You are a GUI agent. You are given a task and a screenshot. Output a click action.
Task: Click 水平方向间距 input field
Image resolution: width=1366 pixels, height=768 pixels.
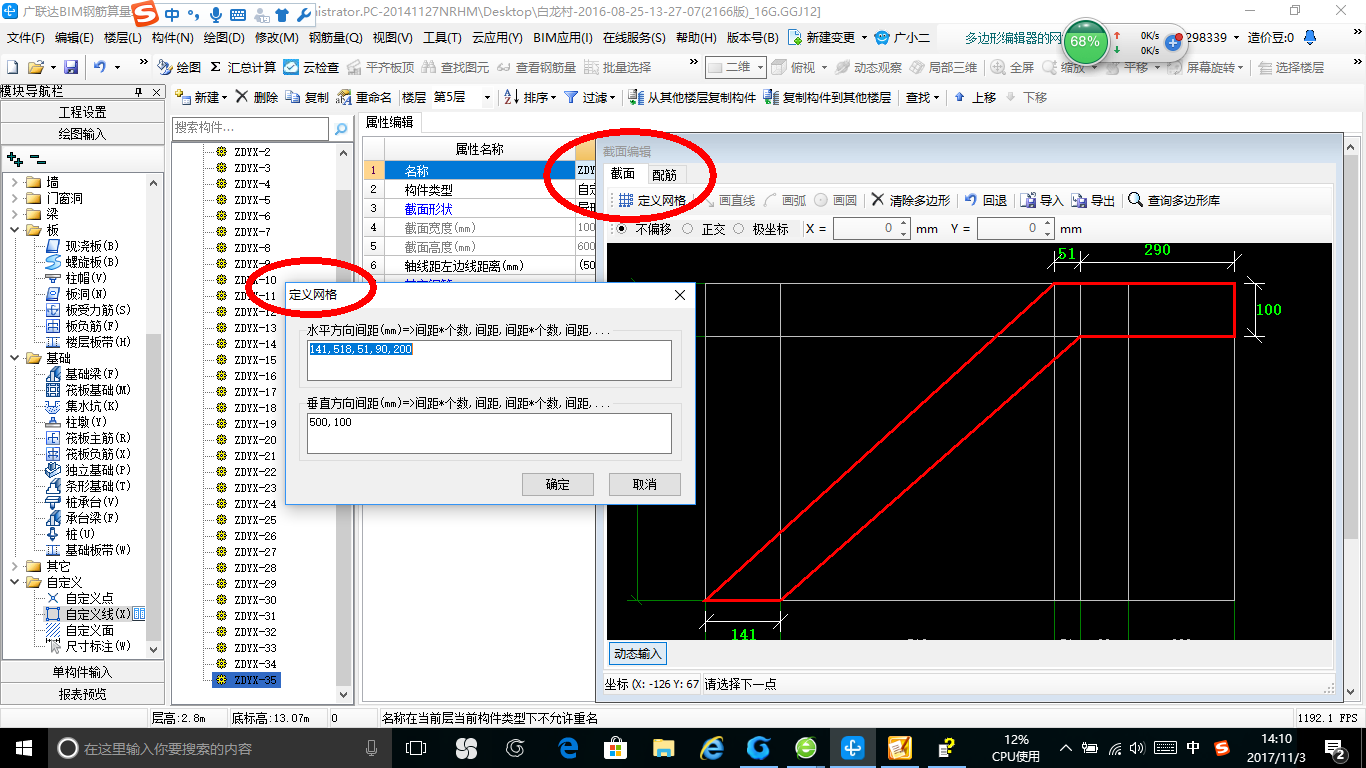point(489,360)
